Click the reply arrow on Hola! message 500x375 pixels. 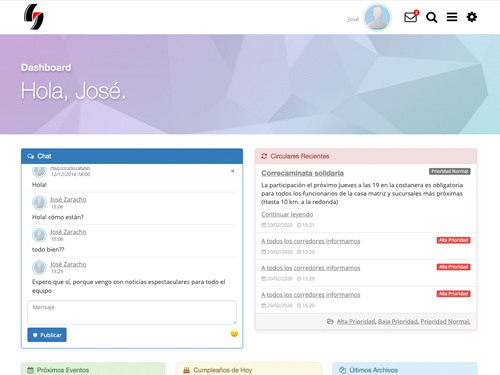coord(232,171)
